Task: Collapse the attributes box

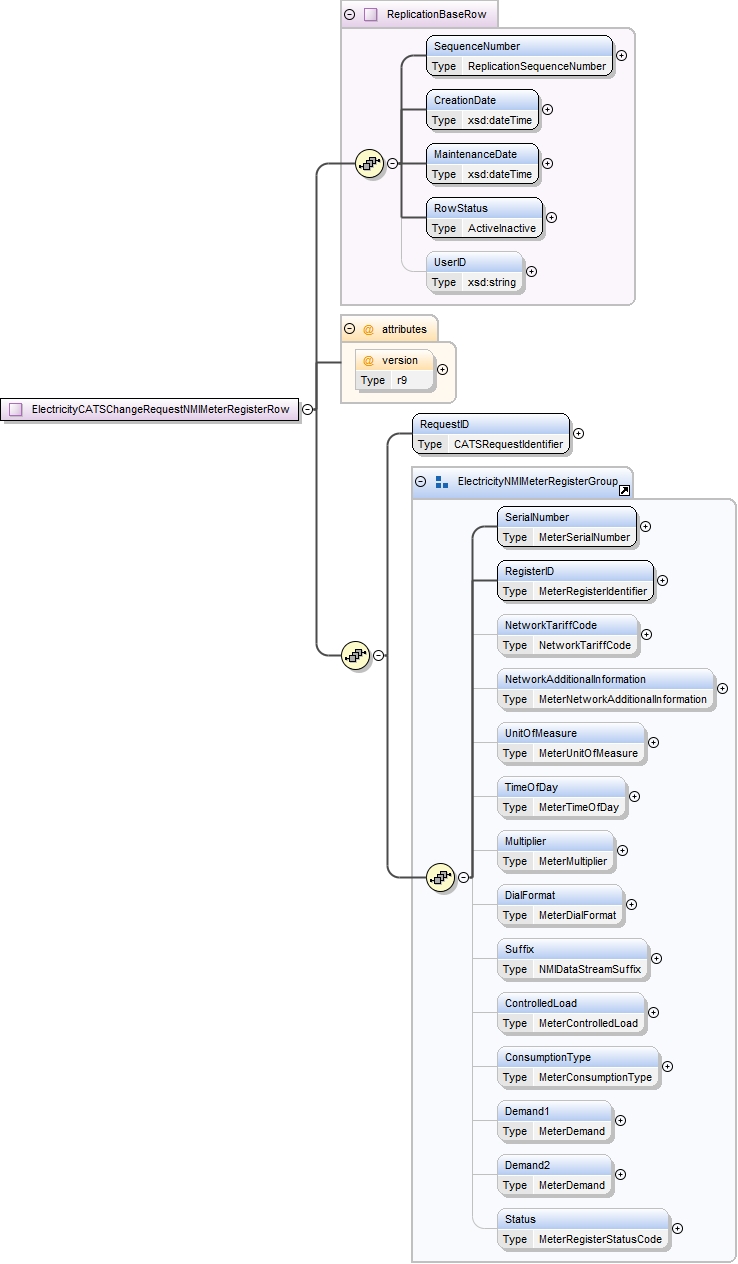Action: click(x=349, y=329)
